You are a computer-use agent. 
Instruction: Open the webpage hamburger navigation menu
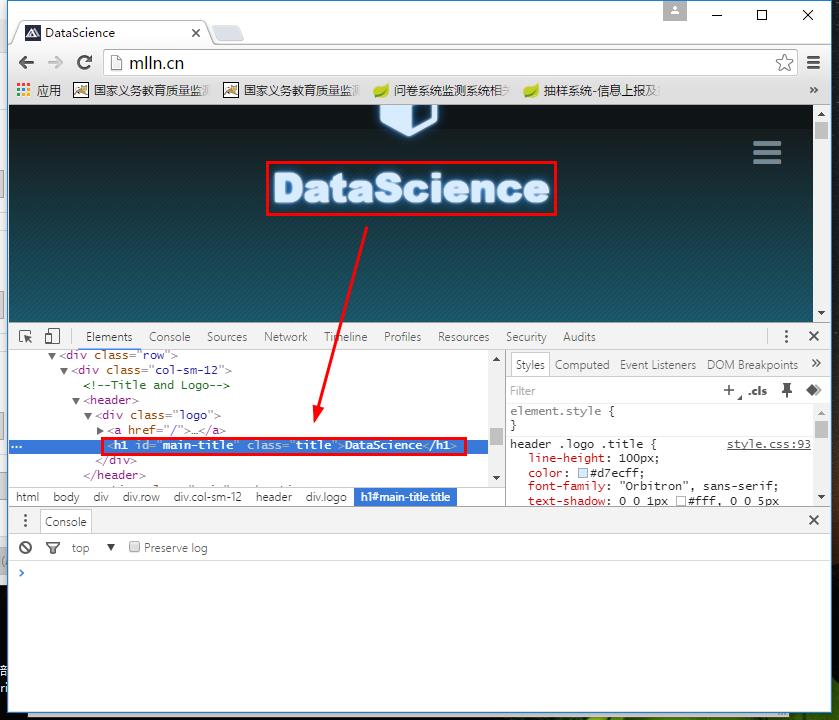(x=767, y=152)
